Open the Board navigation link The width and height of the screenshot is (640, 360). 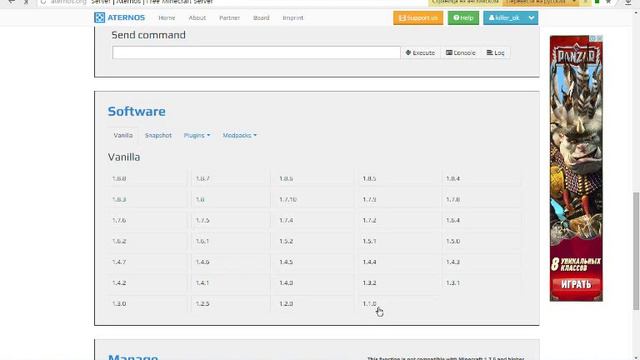pos(261,18)
